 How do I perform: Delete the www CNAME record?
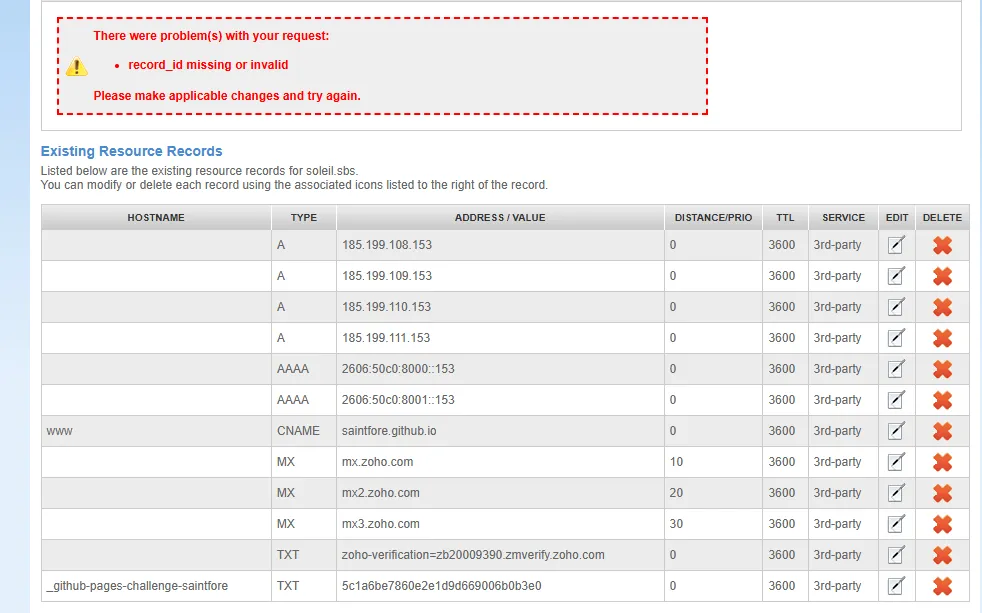[x=942, y=431]
